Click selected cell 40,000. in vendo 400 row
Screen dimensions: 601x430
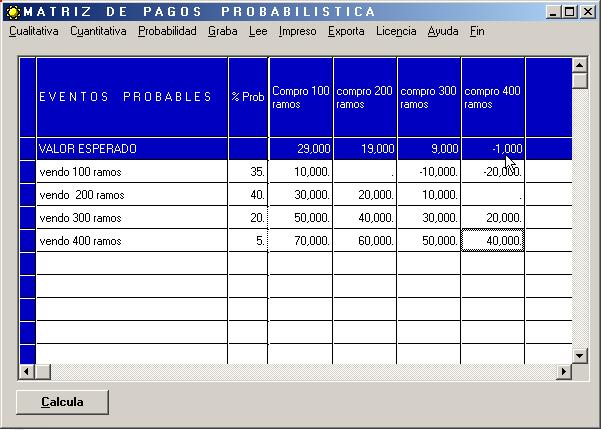[x=493, y=241]
